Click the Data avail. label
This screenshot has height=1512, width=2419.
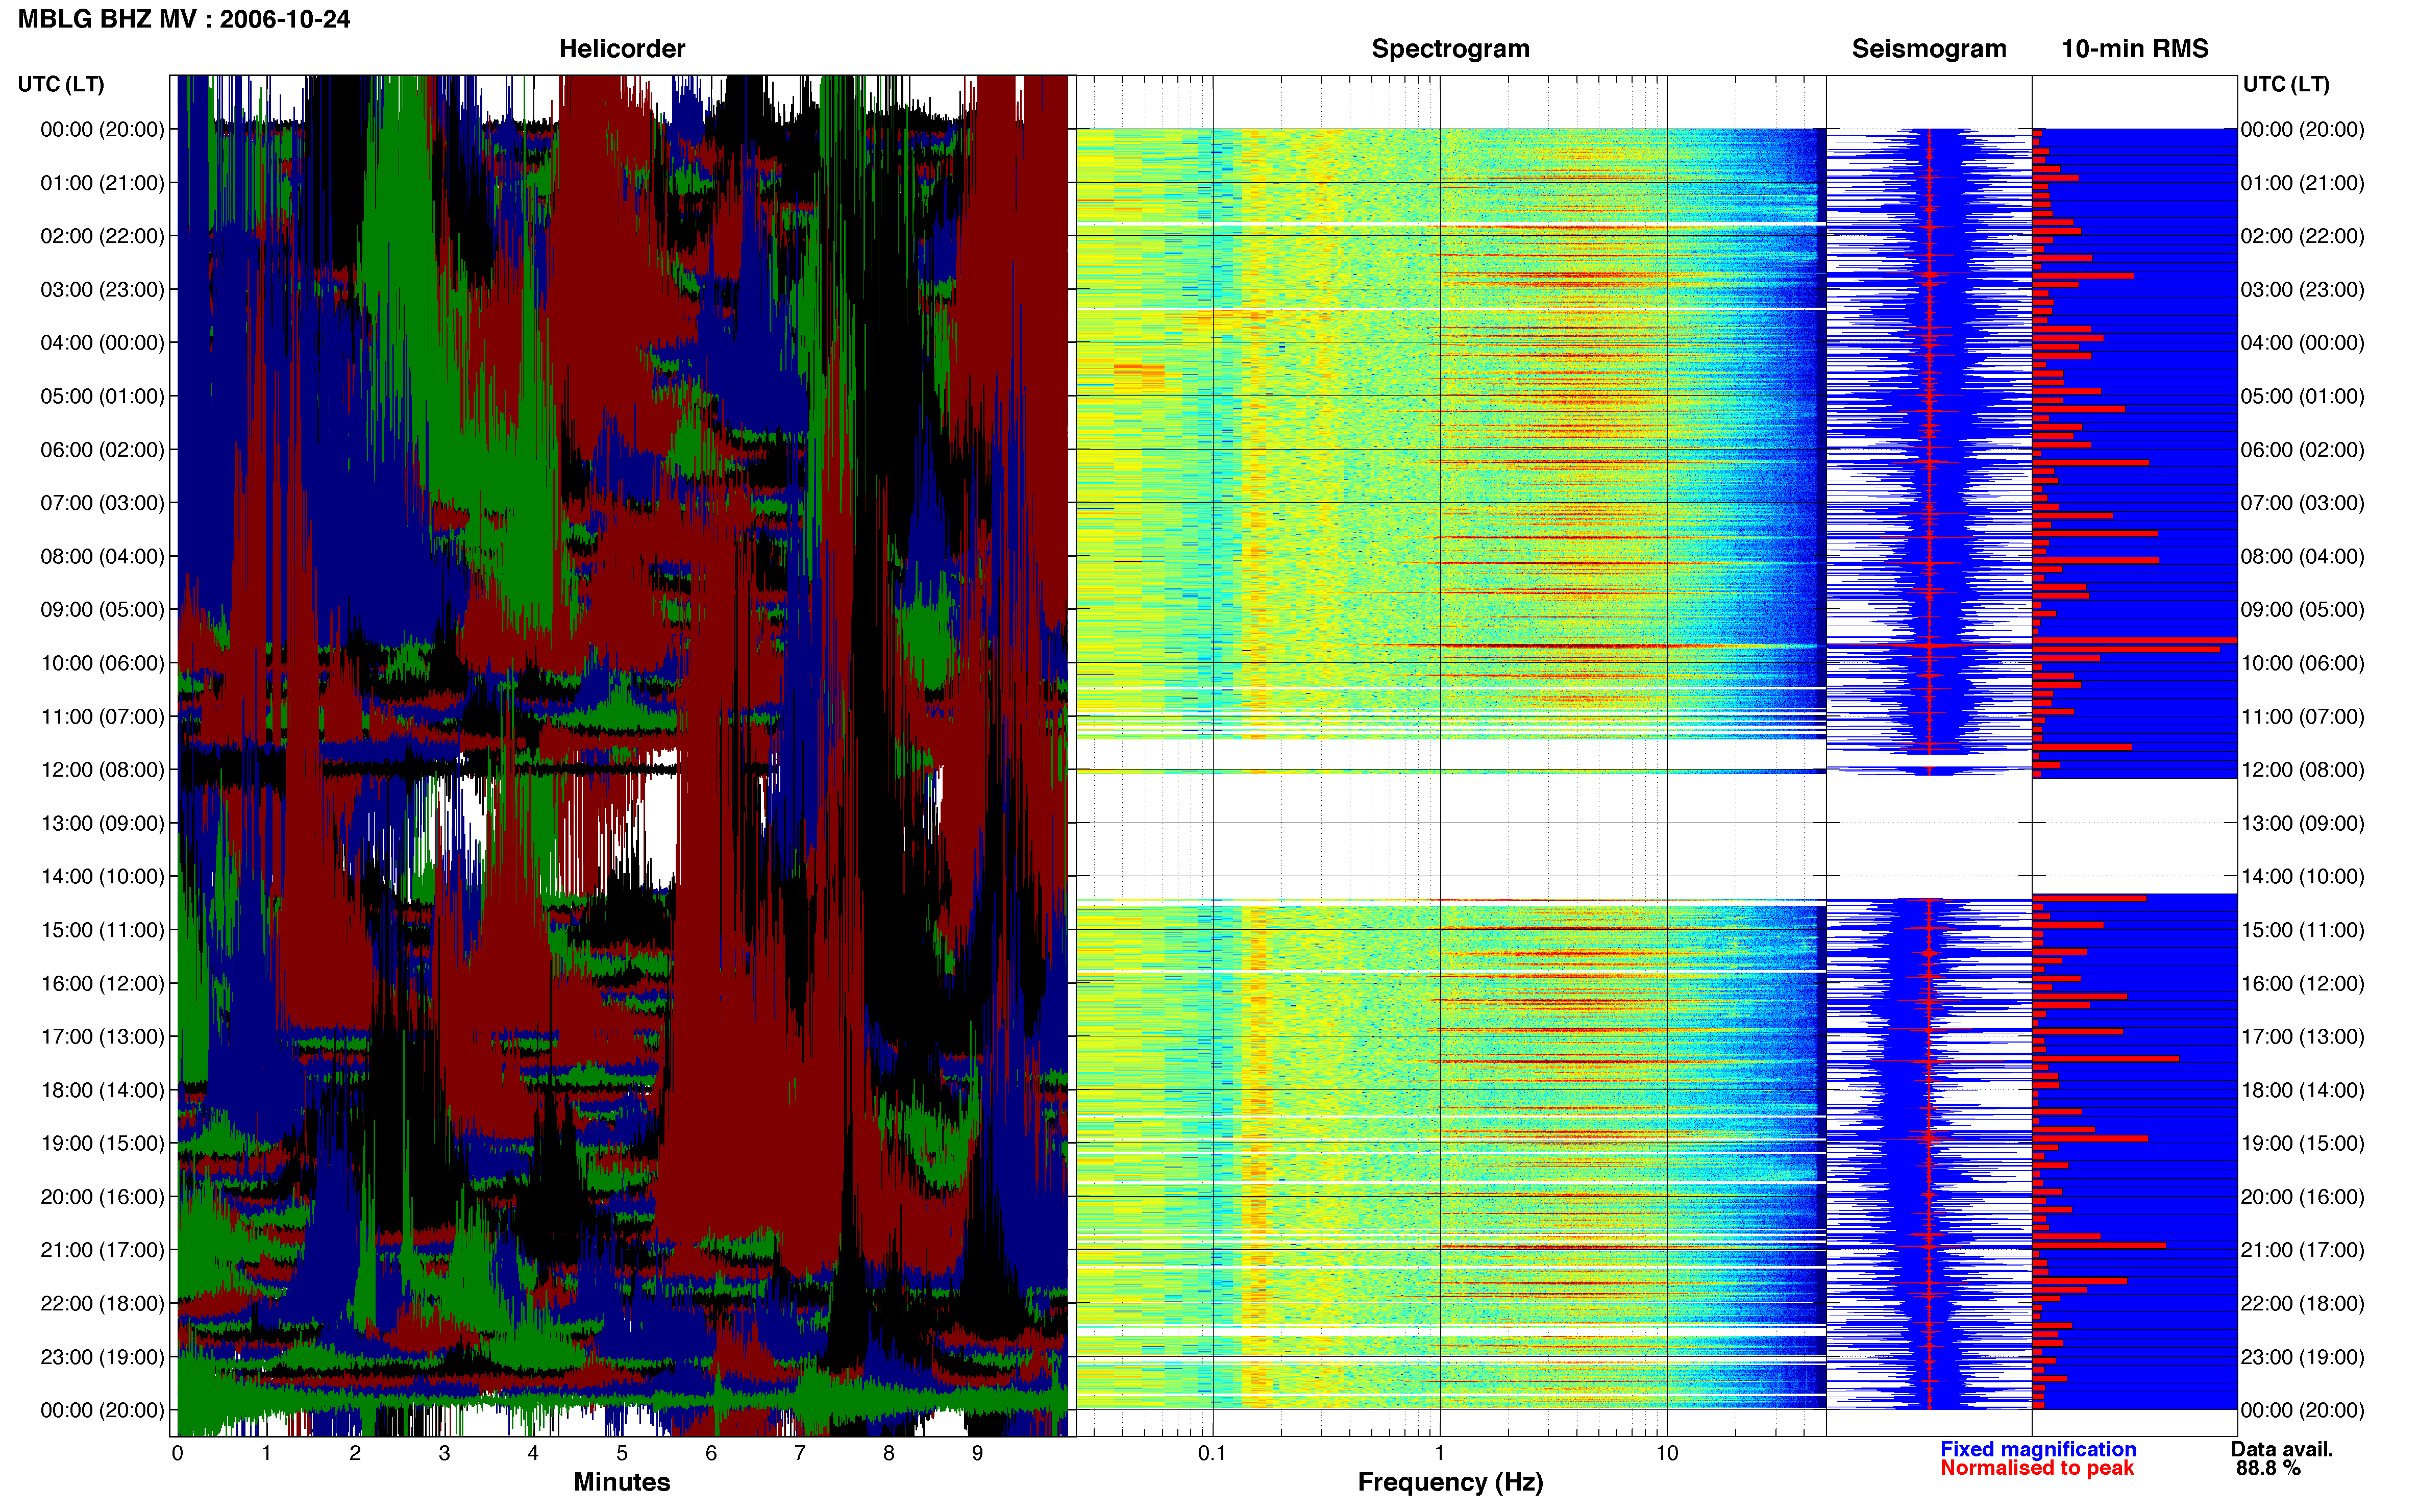[2281, 1449]
